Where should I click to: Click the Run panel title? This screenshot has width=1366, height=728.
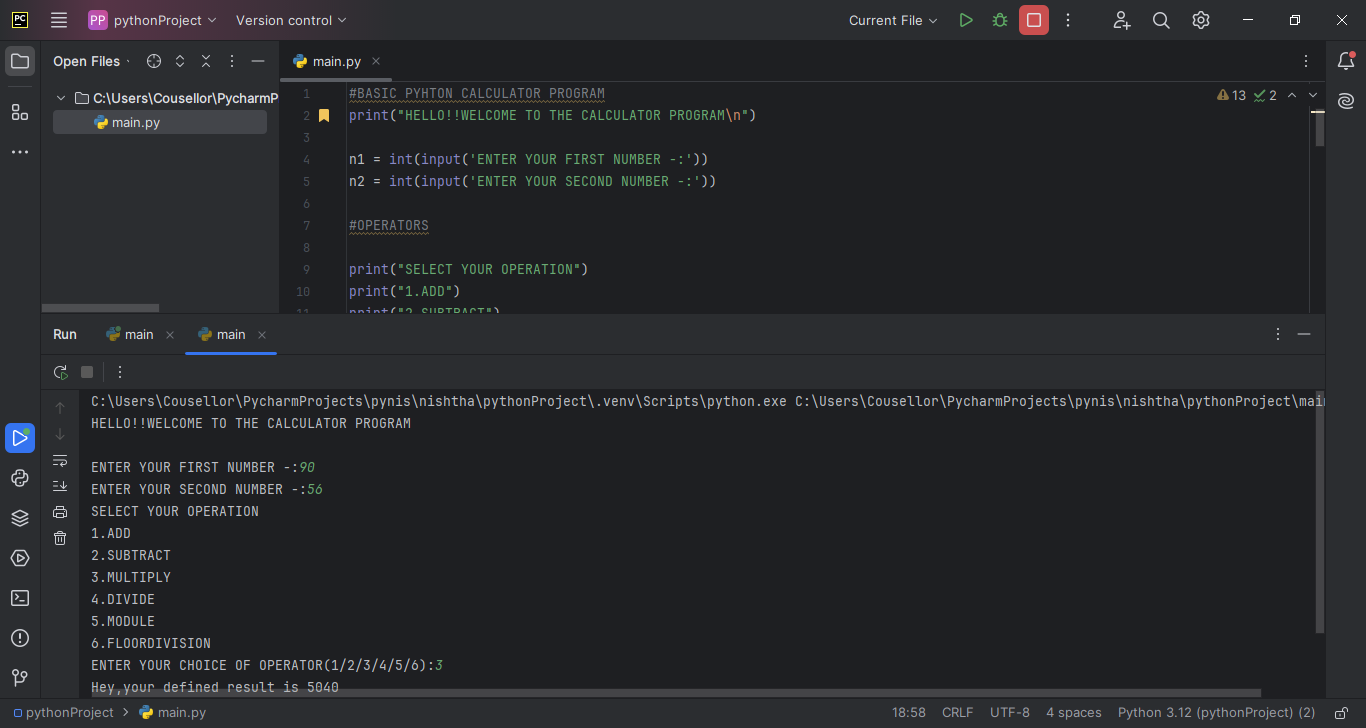65,334
